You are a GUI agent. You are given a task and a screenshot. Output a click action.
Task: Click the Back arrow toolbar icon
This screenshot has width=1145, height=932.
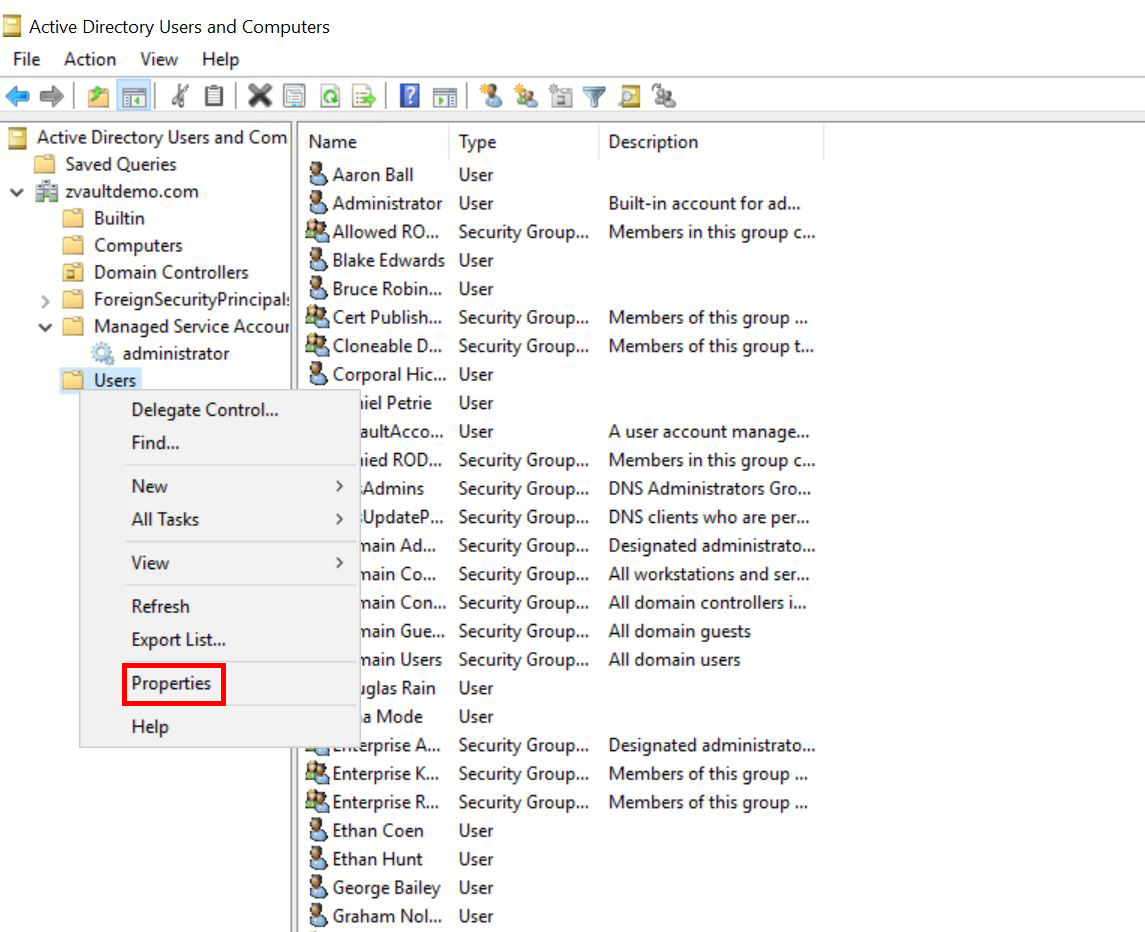[x=18, y=96]
